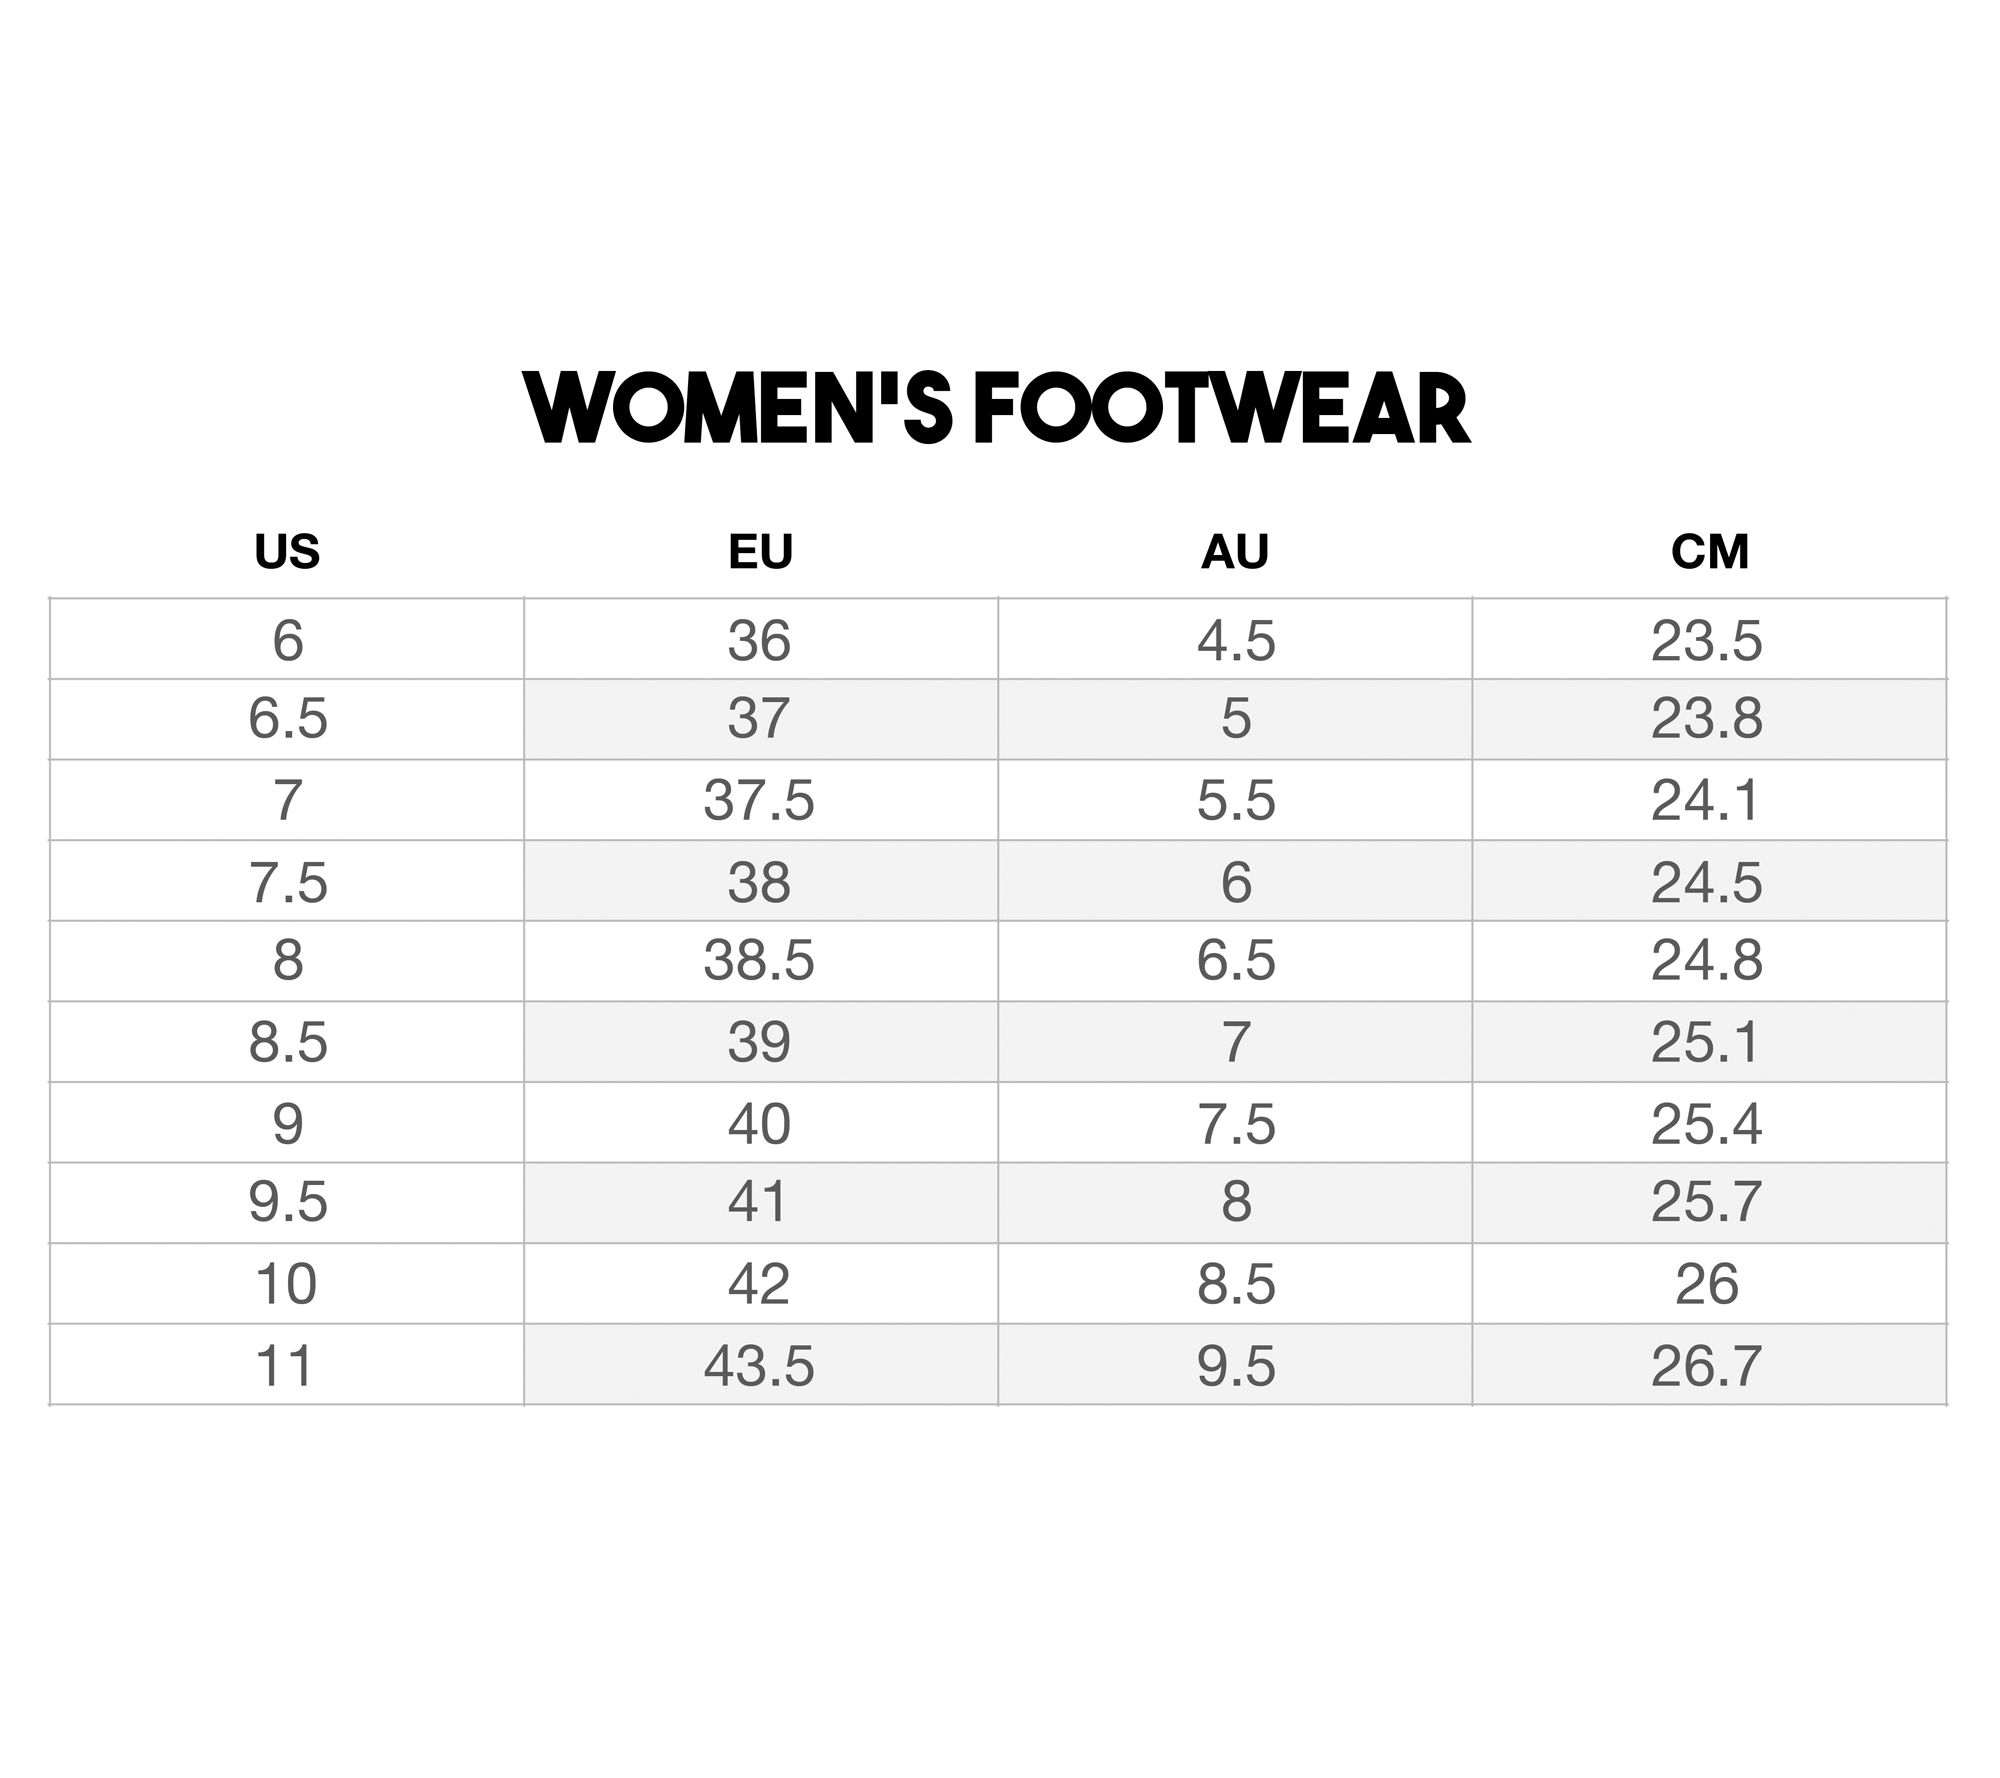This screenshot has width=2000, height=1778.
Task: Select EU size 40 cell
Action: [x=760, y=1123]
